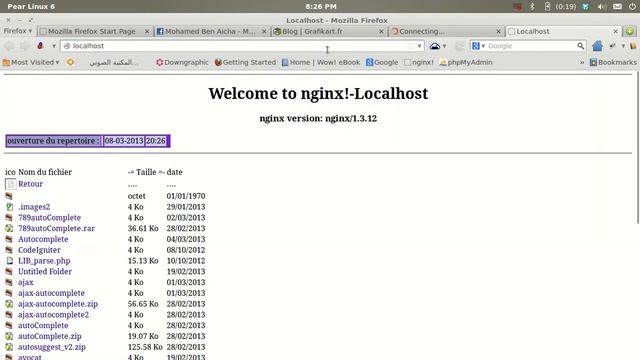Image resolution: width=640 pixels, height=360 pixels.
Task: Open the Downgraphic bookmark
Action: coord(182,62)
